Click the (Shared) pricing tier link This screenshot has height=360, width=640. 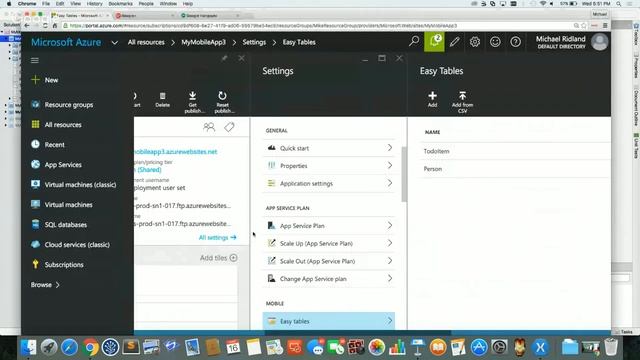point(148,170)
